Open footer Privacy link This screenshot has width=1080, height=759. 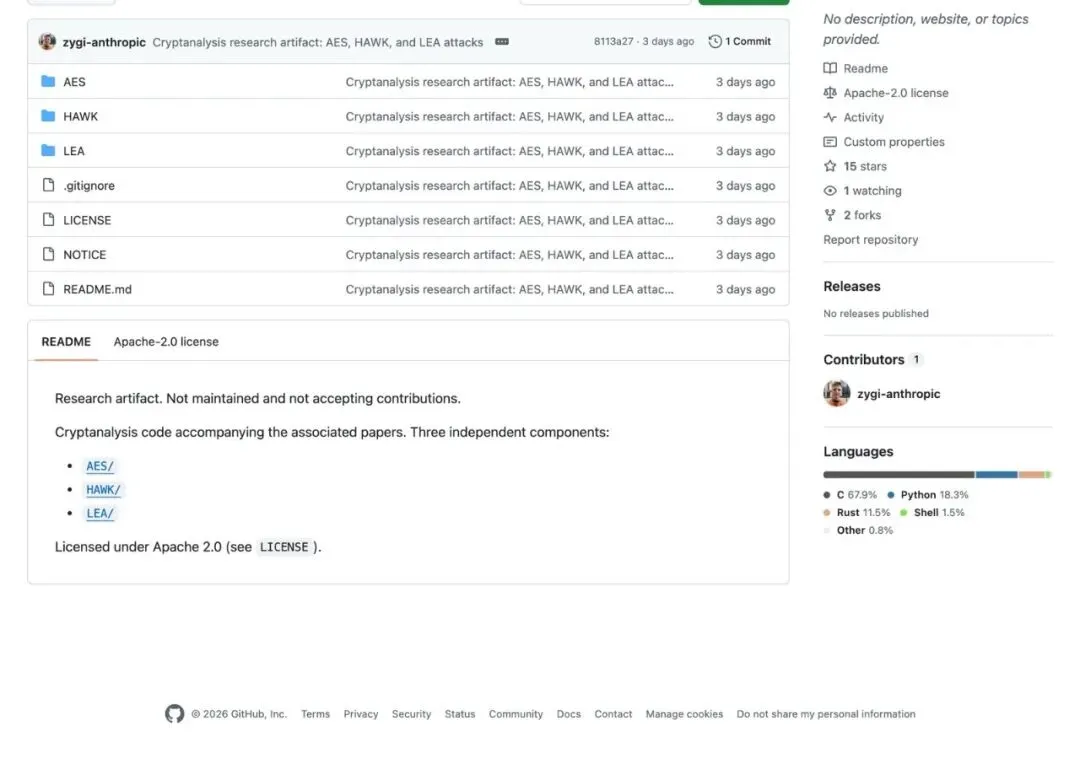[361, 714]
